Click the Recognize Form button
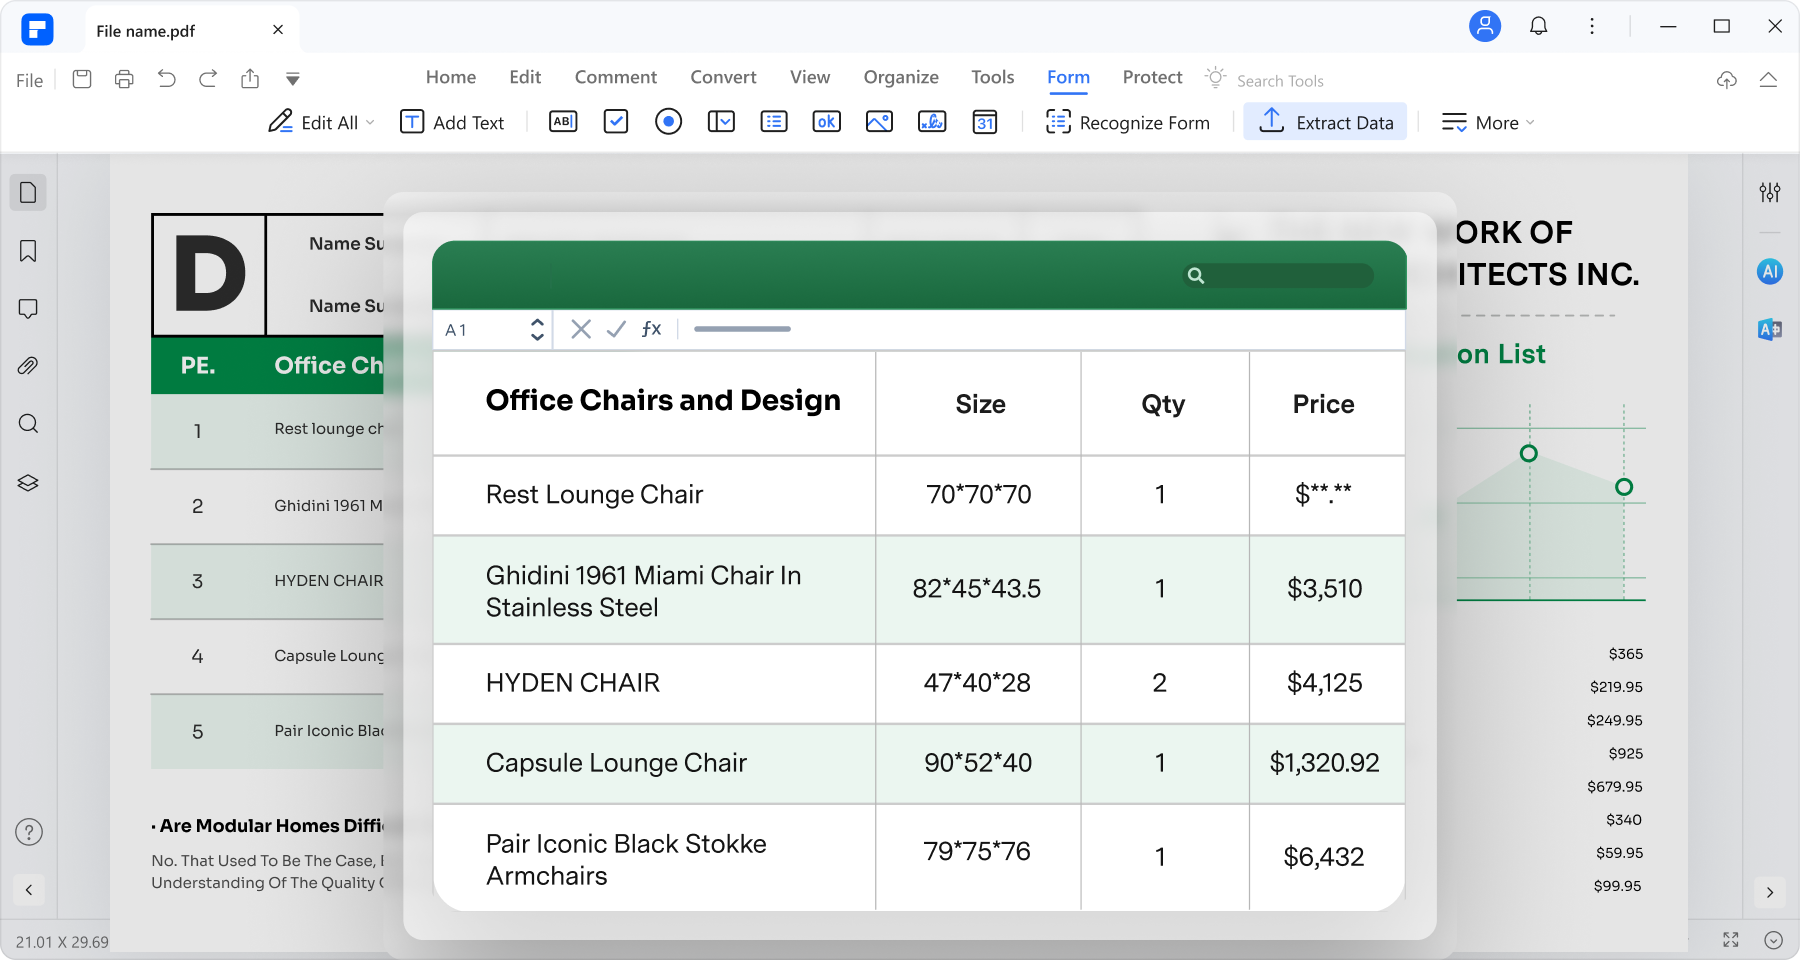 1128,121
